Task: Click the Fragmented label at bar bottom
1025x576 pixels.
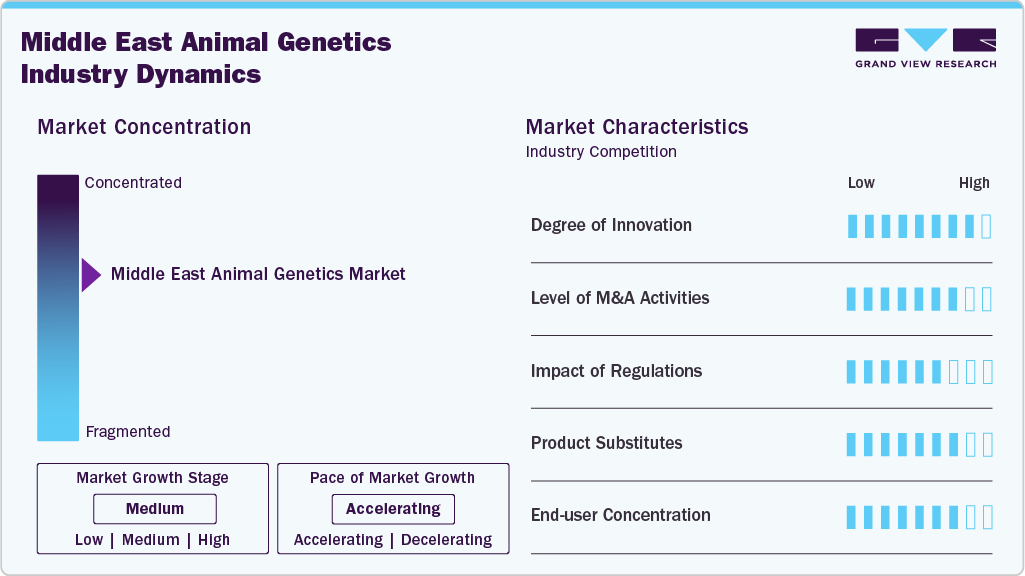Action: tap(128, 432)
